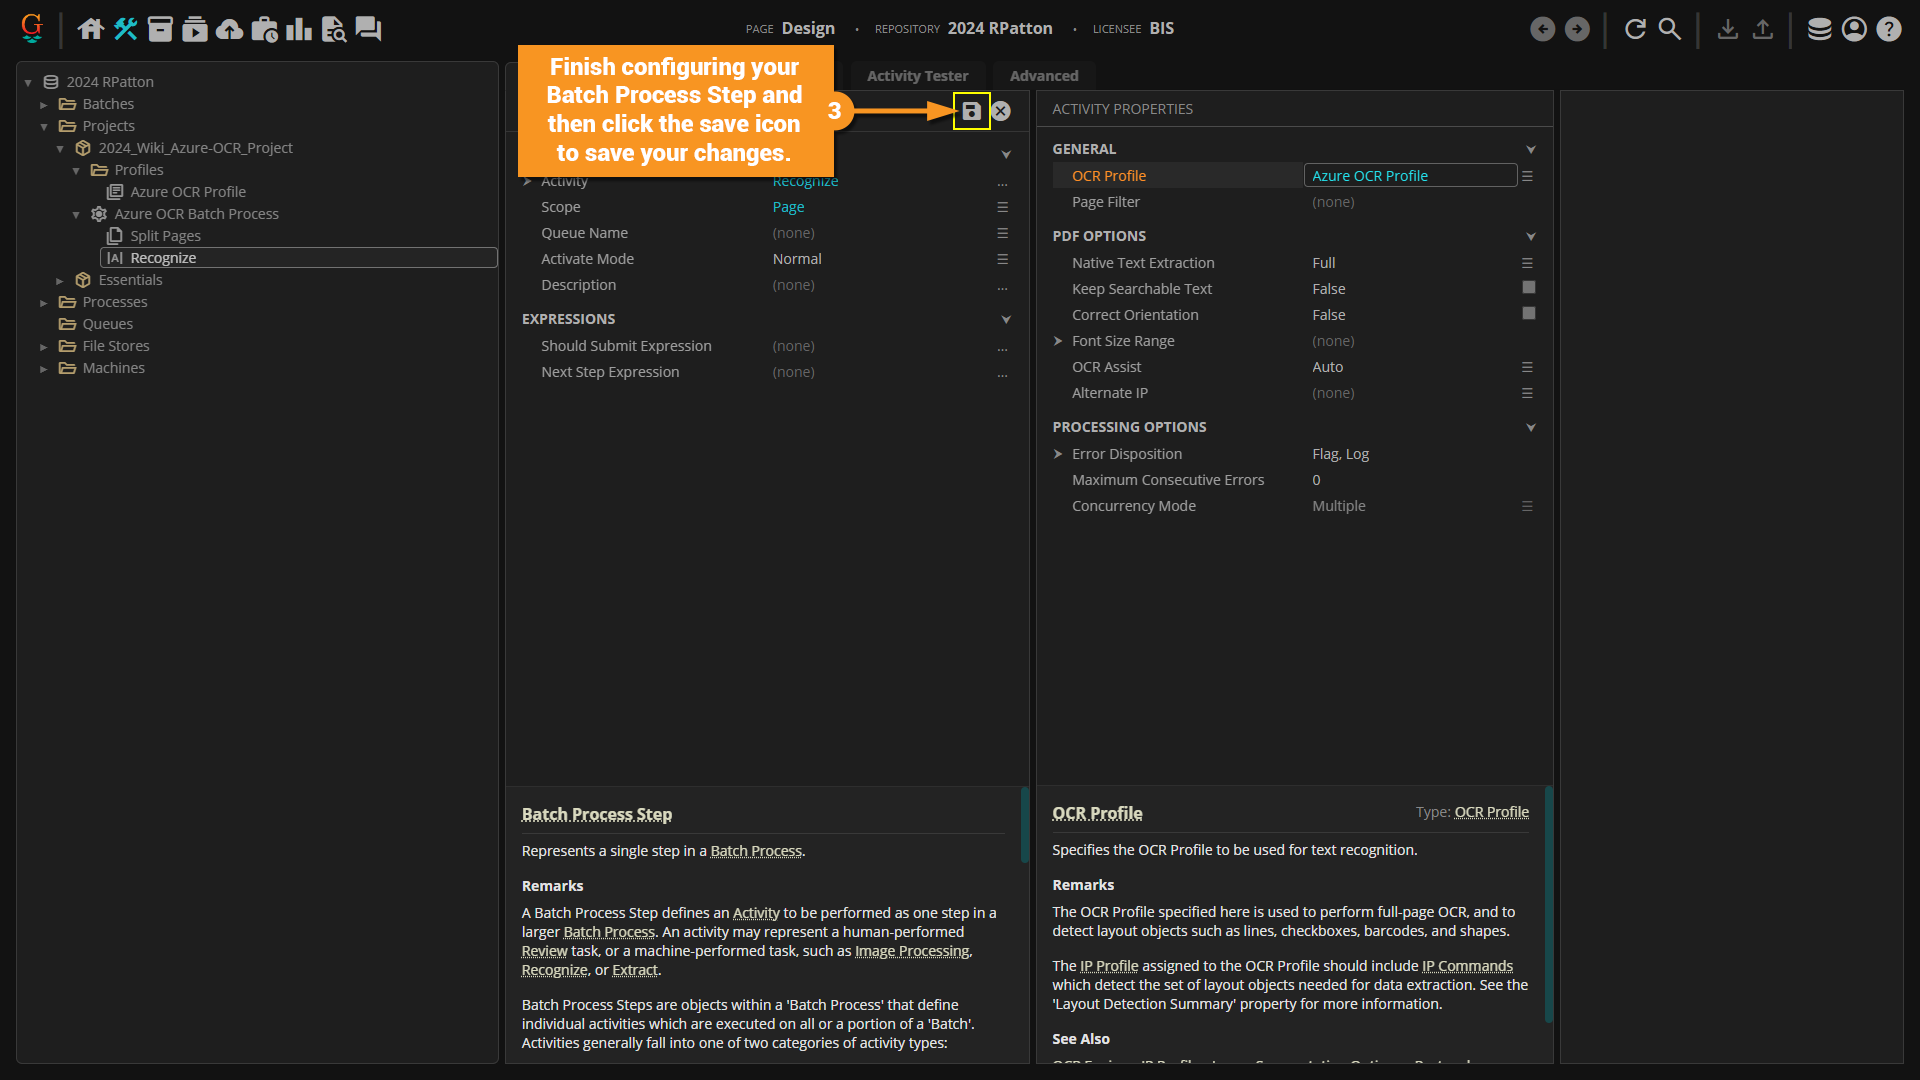The image size is (1920, 1080).
Task: Collapse the PDF Options section
Action: [x=1530, y=237]
